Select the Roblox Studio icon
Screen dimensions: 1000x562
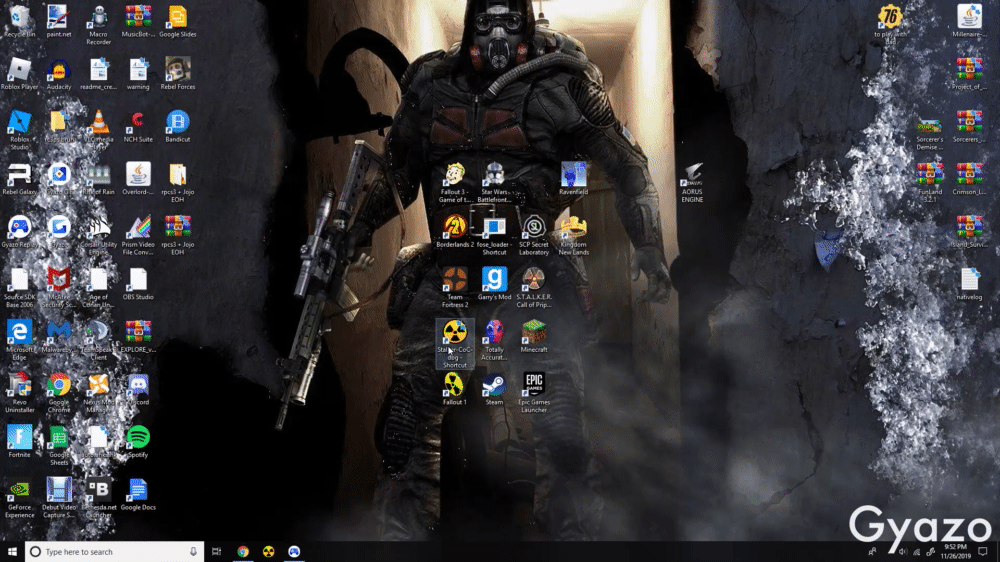click(x=19, y=130)
